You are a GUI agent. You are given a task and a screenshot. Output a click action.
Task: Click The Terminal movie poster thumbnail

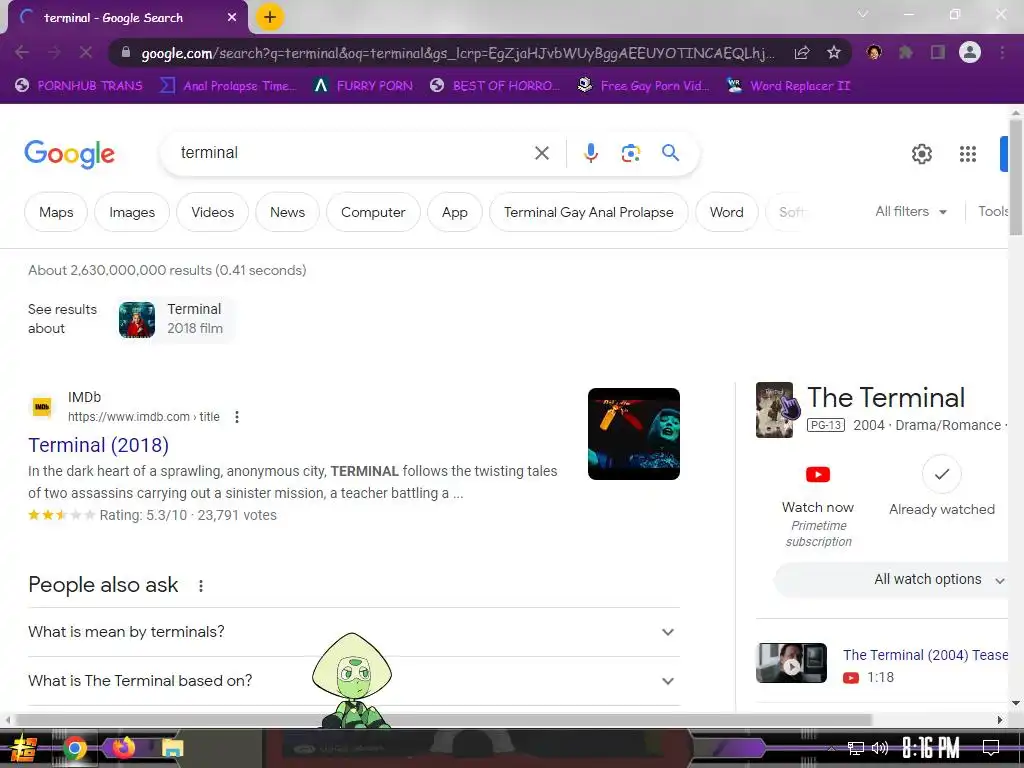point(775,409)
